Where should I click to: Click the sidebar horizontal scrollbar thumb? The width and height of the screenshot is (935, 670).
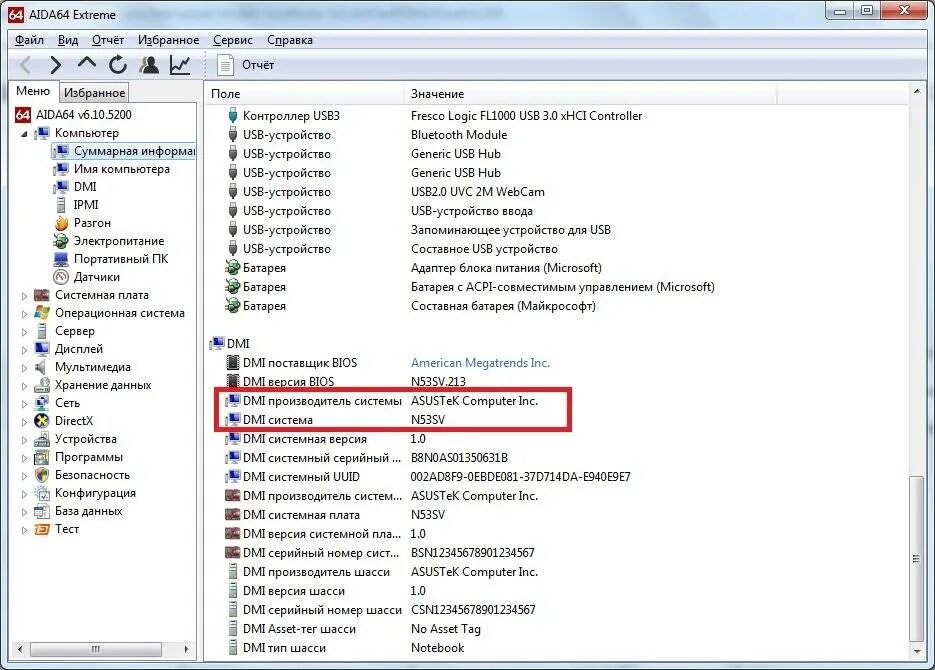pos(95,649)
